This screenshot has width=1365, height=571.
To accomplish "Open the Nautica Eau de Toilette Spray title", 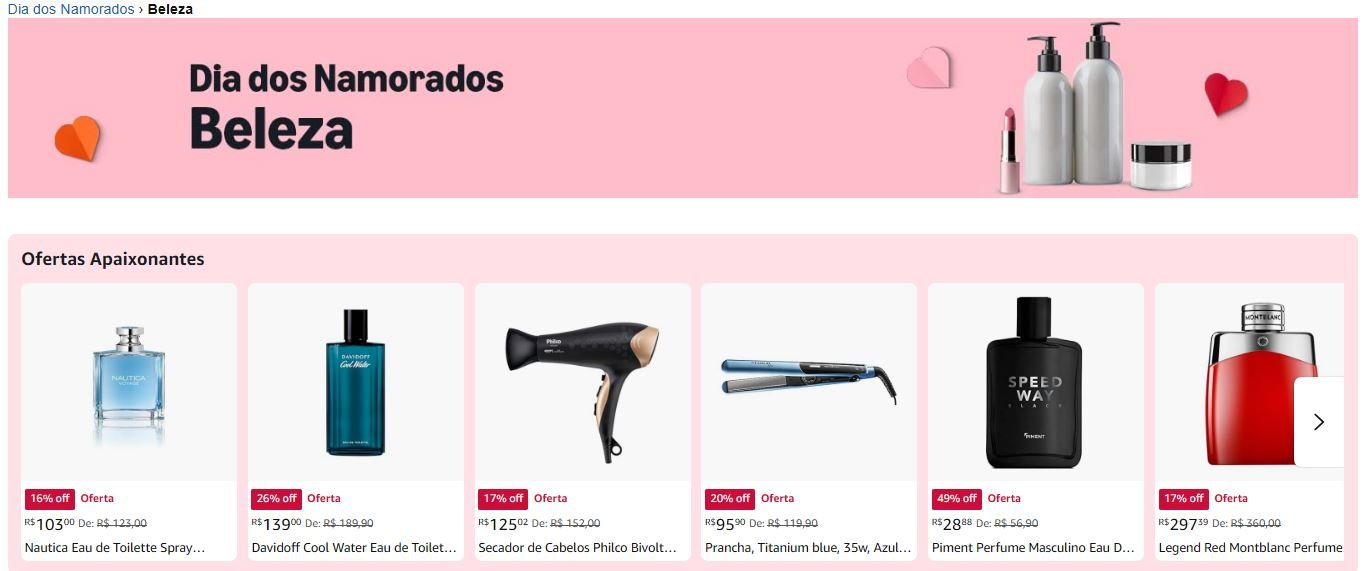I will tap(115, 548).
